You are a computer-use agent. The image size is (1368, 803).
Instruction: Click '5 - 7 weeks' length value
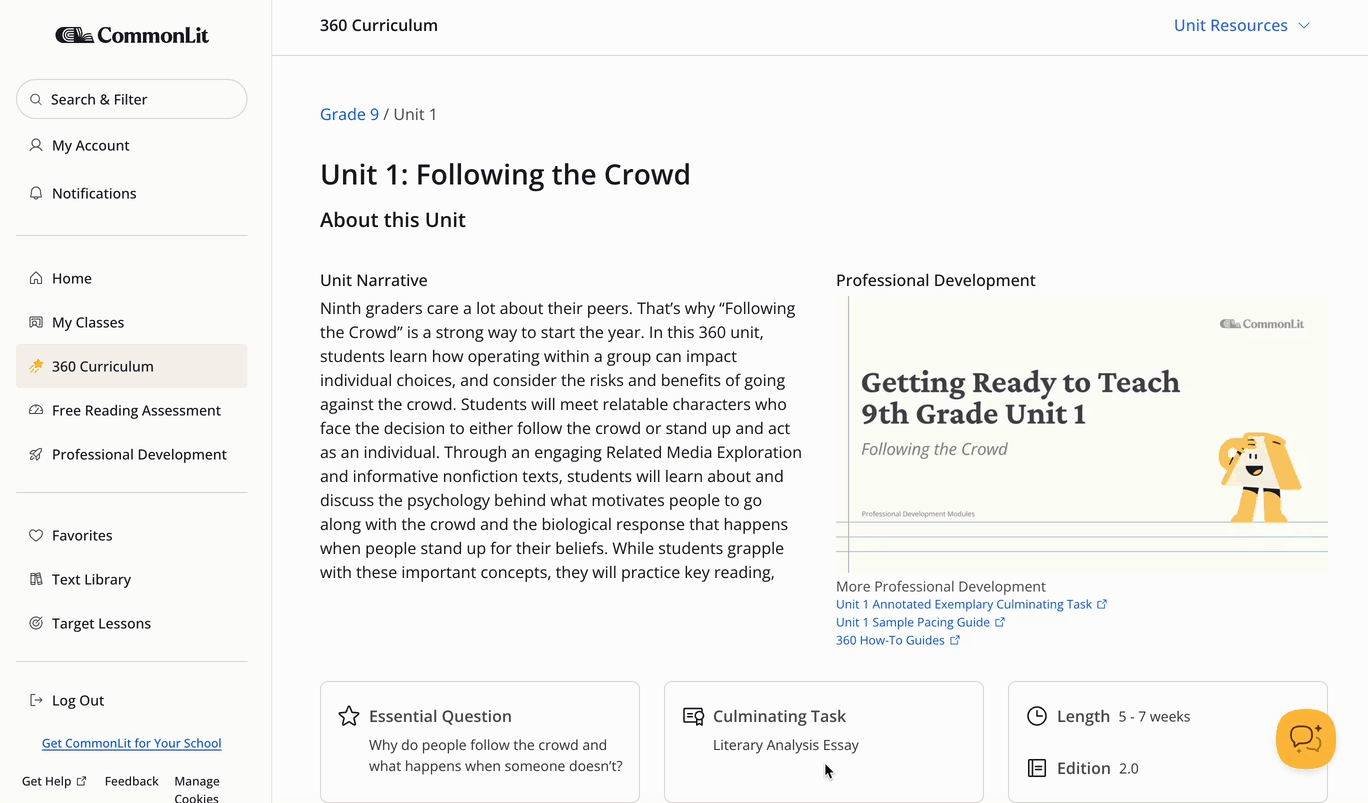click(x=1154, y=716)
